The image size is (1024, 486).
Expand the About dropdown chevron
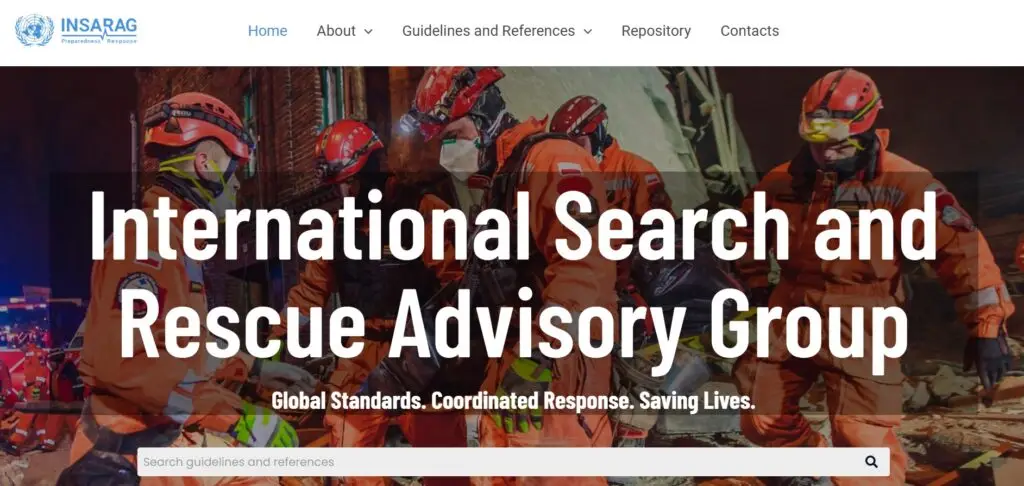click(368, 31)
